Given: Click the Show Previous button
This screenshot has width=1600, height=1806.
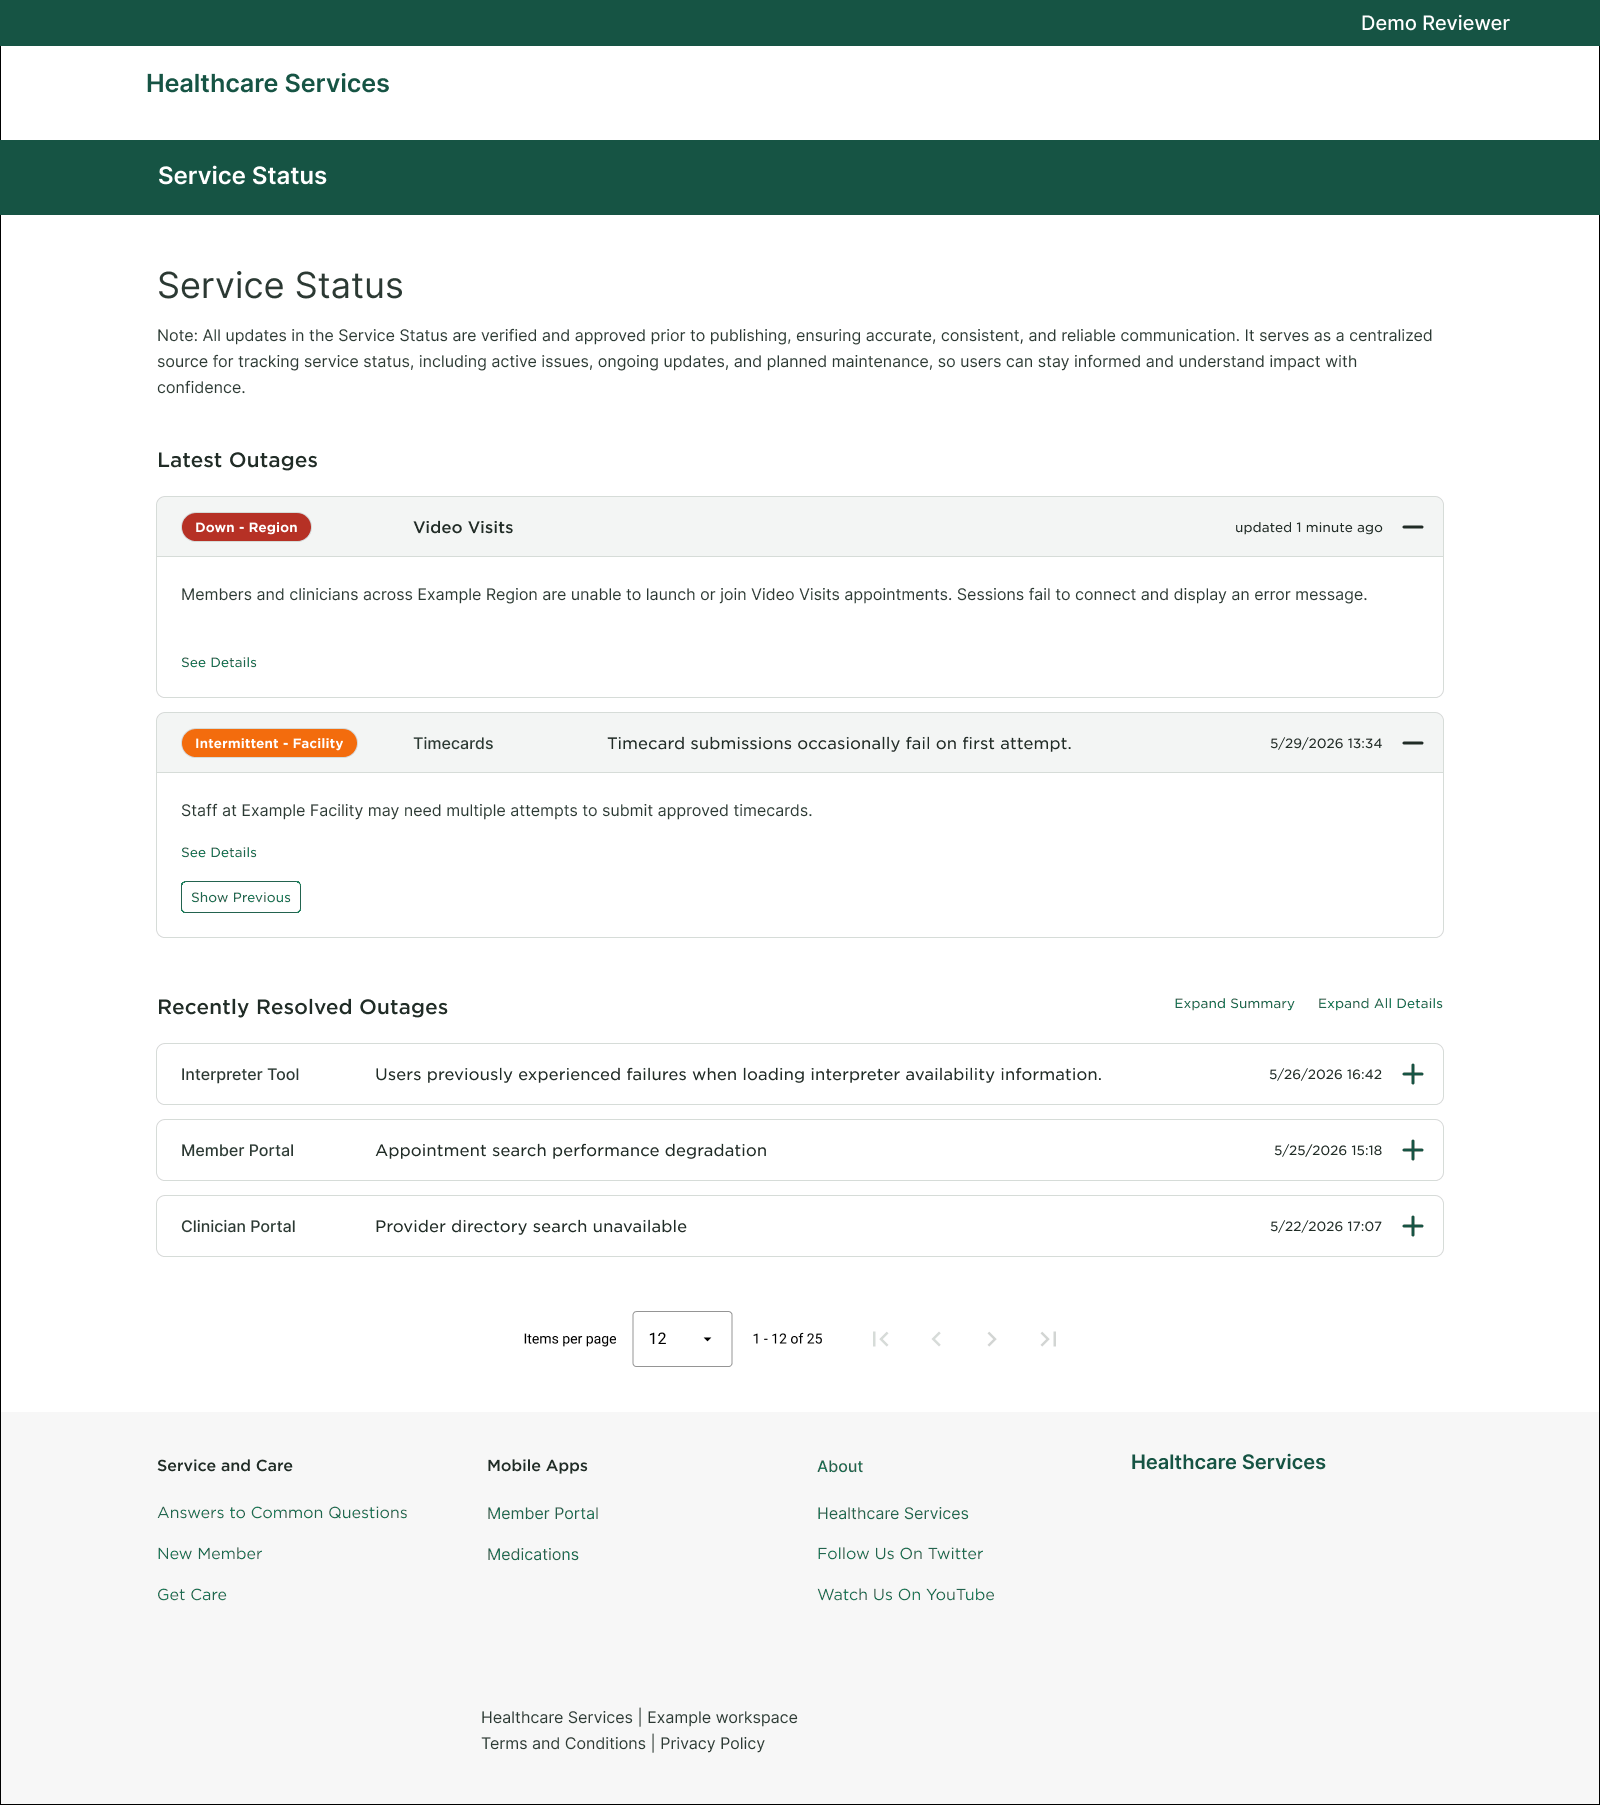Looking at the screenshot, I should tap(241, 897).
